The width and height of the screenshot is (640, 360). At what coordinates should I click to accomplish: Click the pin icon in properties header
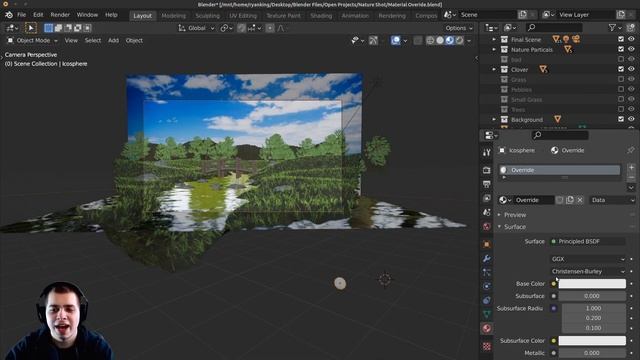(x=631, y=150)
